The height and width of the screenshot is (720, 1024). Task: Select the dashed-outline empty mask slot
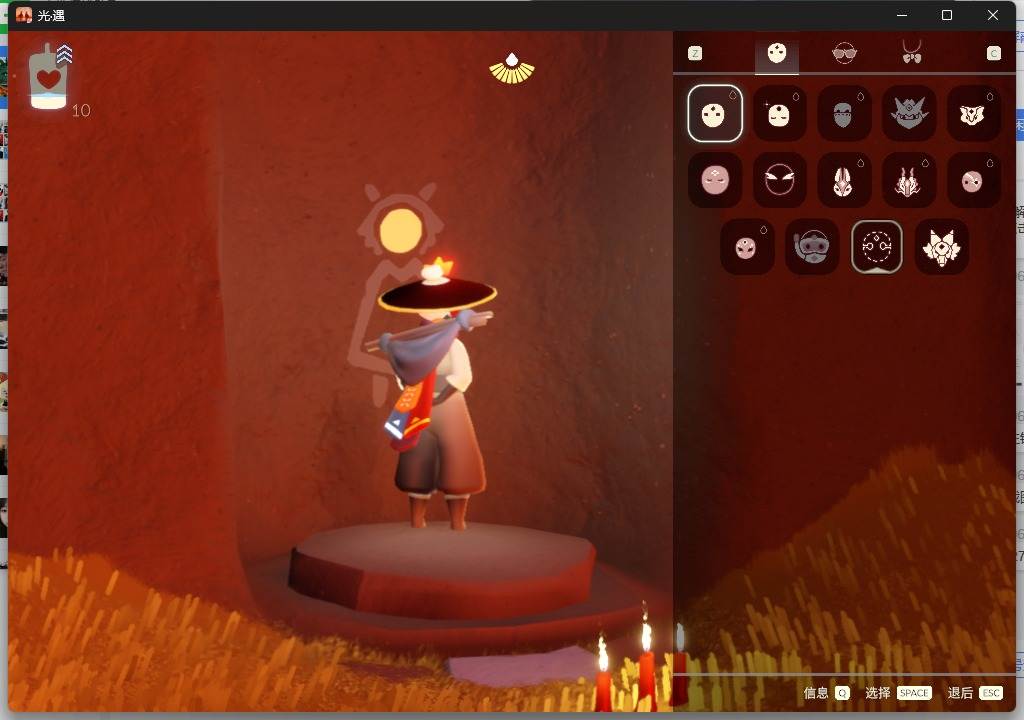point(877,247)
